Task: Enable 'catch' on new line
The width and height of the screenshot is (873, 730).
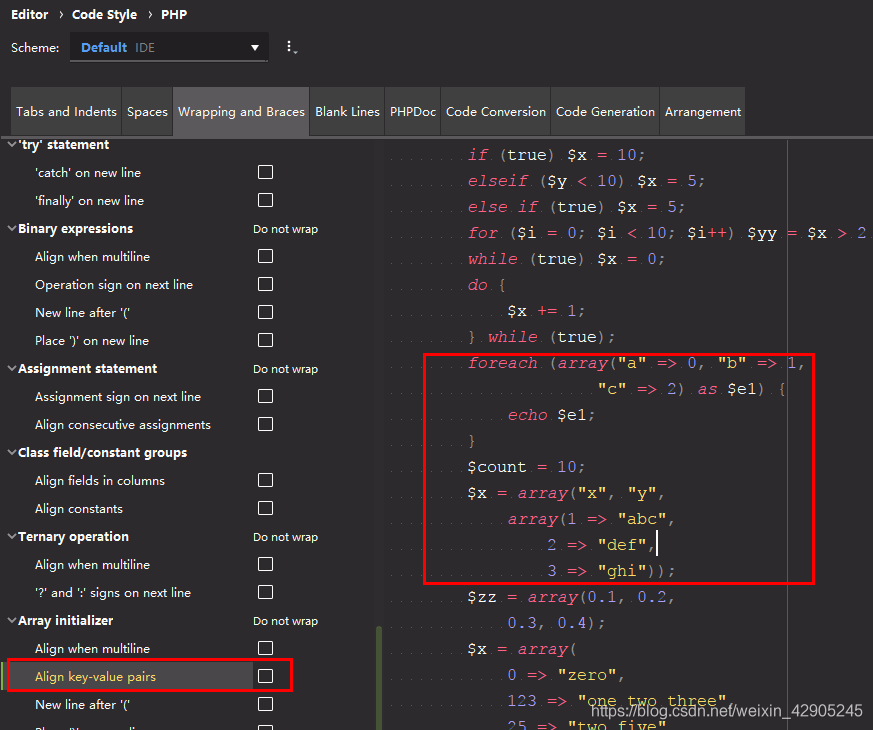Action: pyautogui.click(x=265, y=172)
